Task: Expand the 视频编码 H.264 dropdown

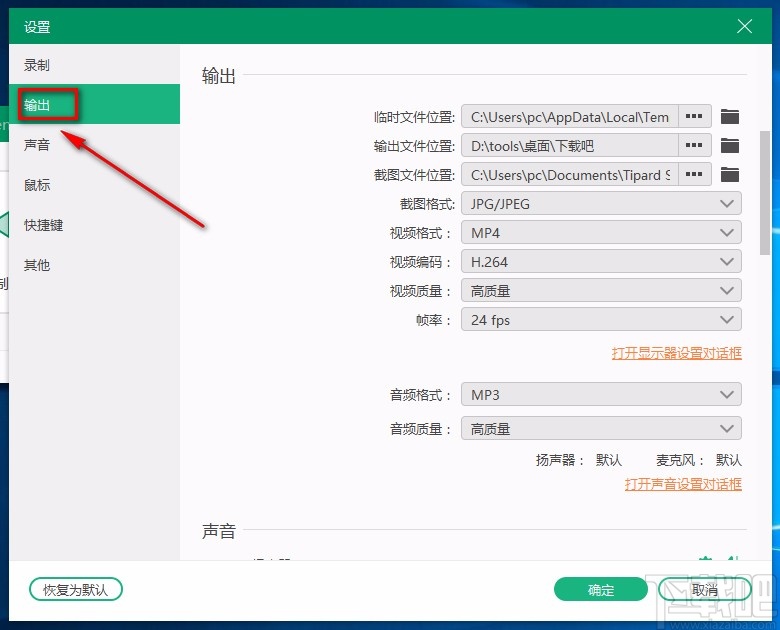Action: [x=601, y=261]
